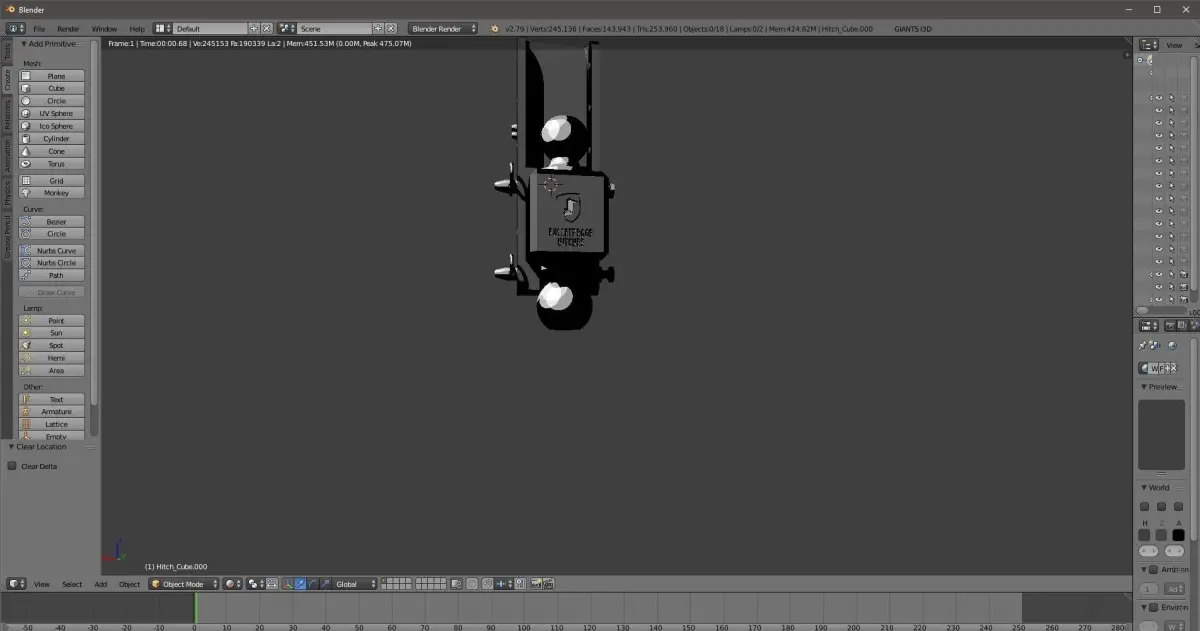Open the Help menu

[137, 29]
